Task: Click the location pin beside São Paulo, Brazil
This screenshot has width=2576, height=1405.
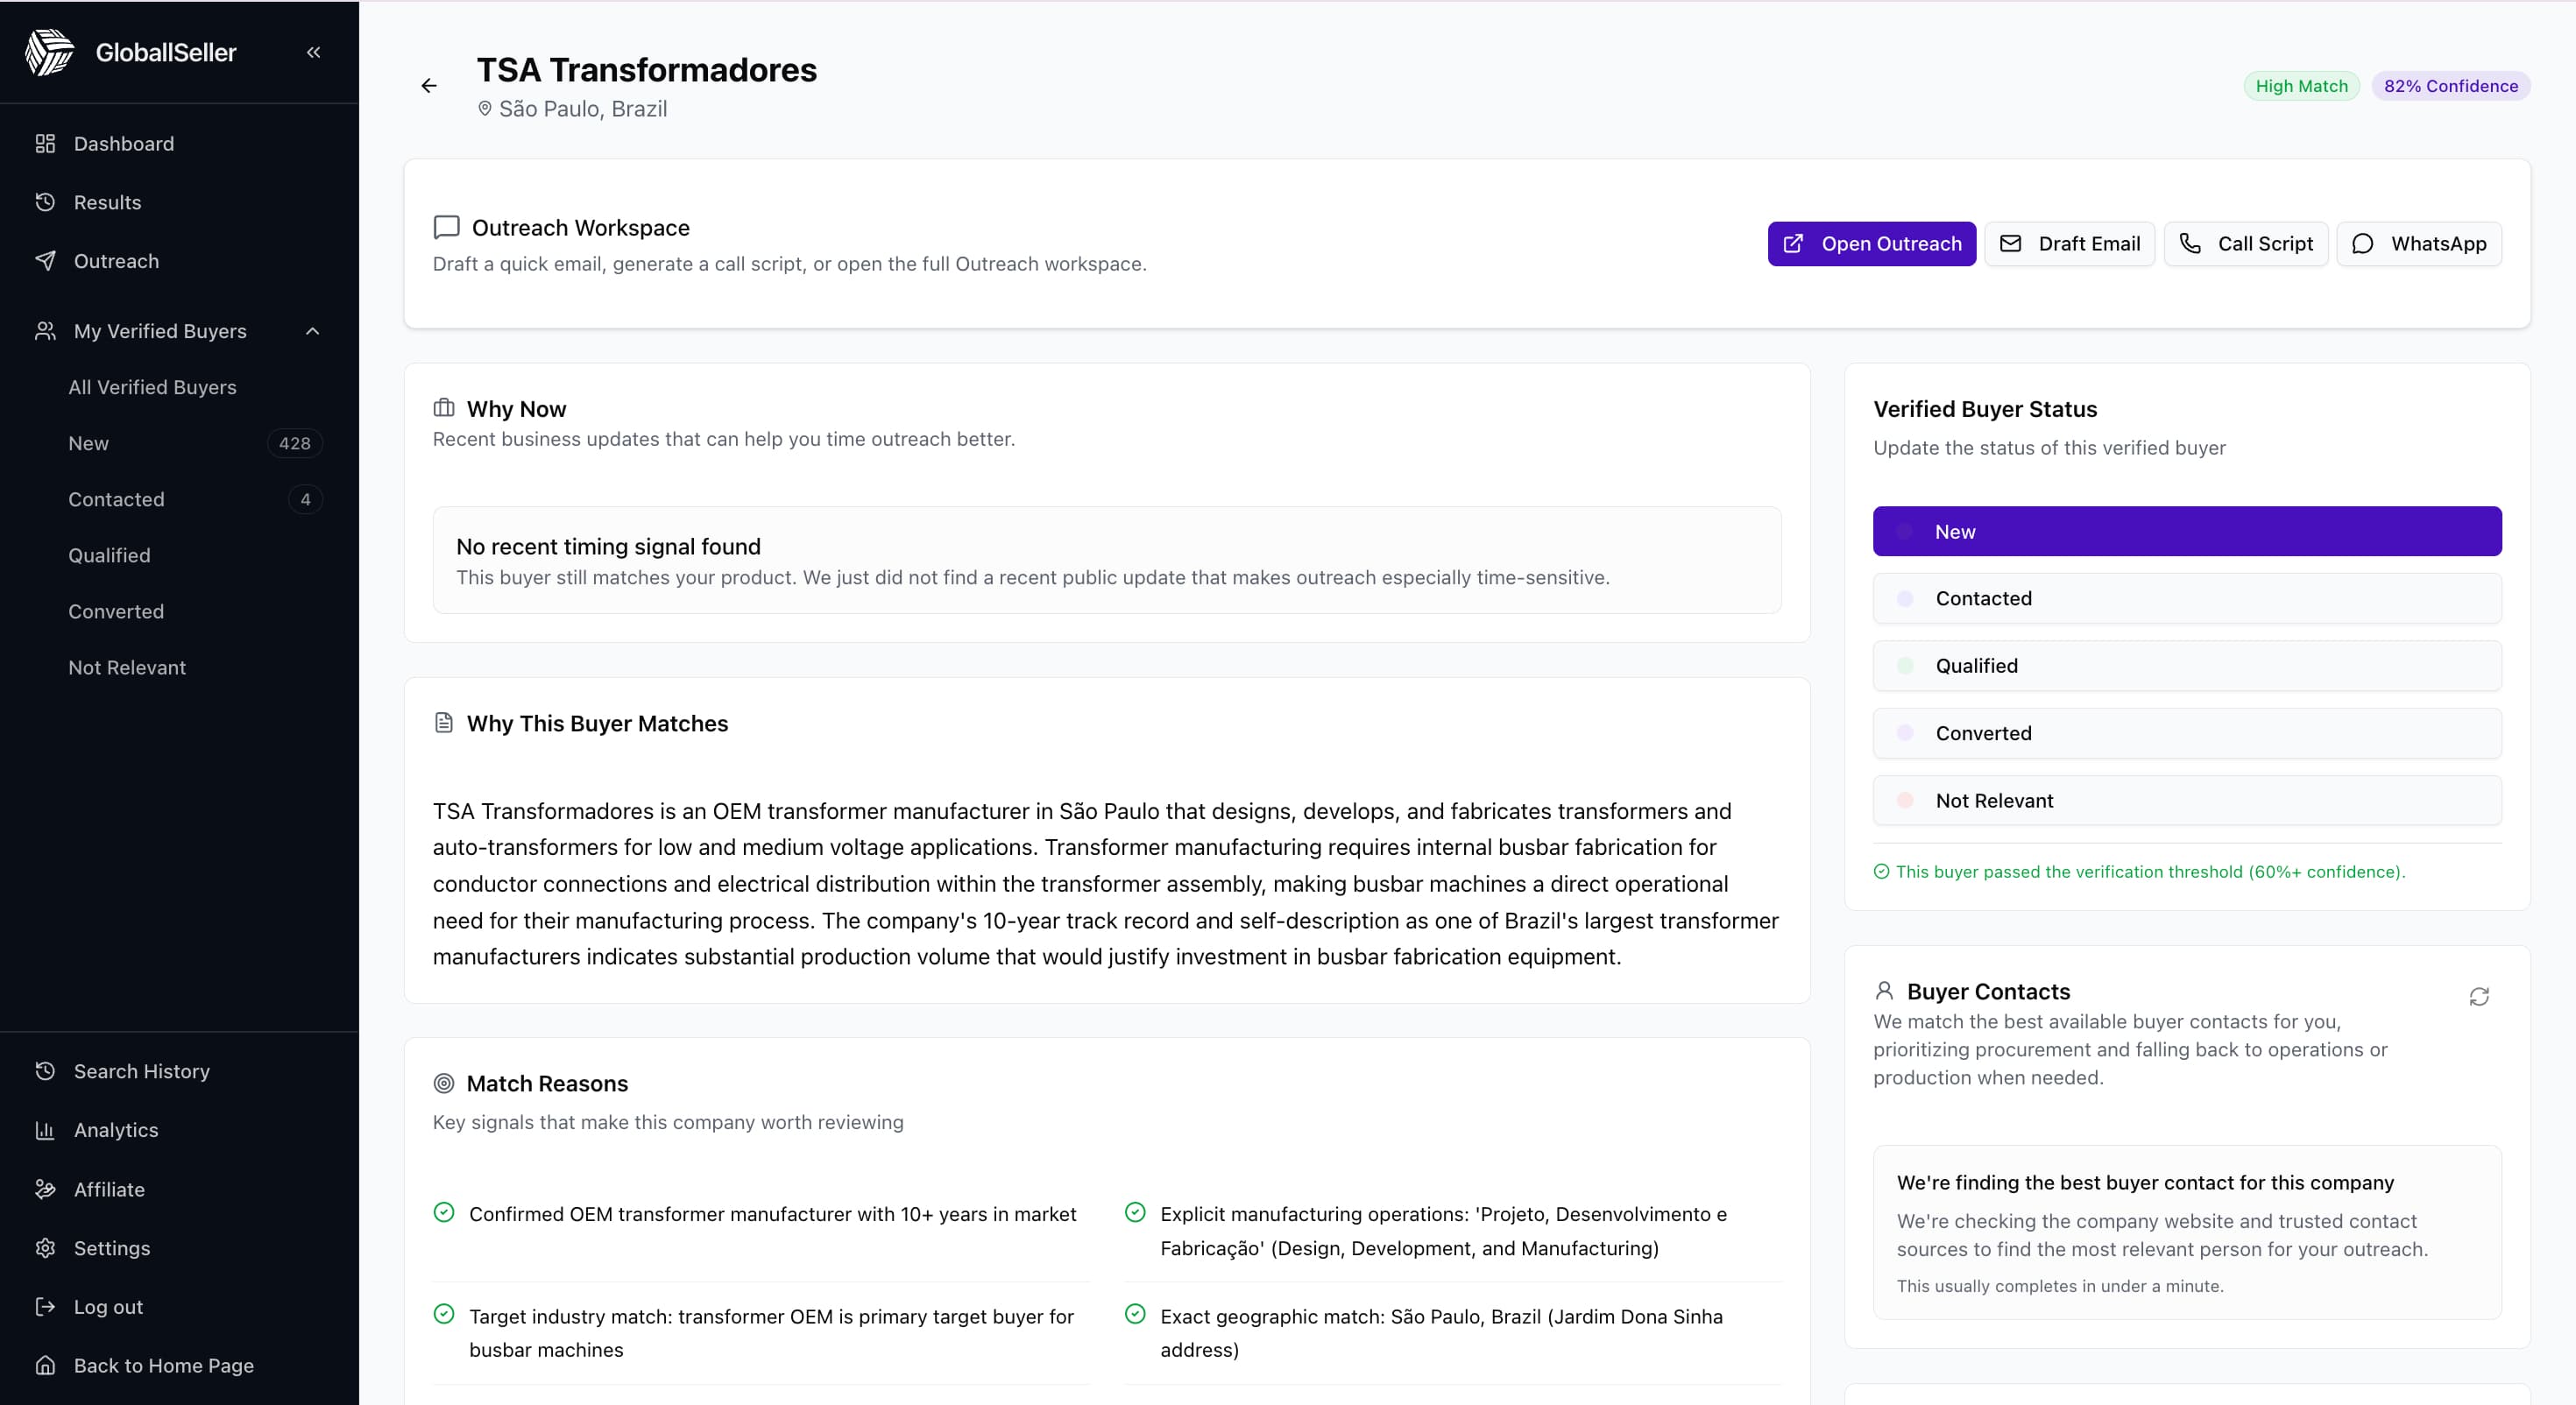Action: pos(485,109)
